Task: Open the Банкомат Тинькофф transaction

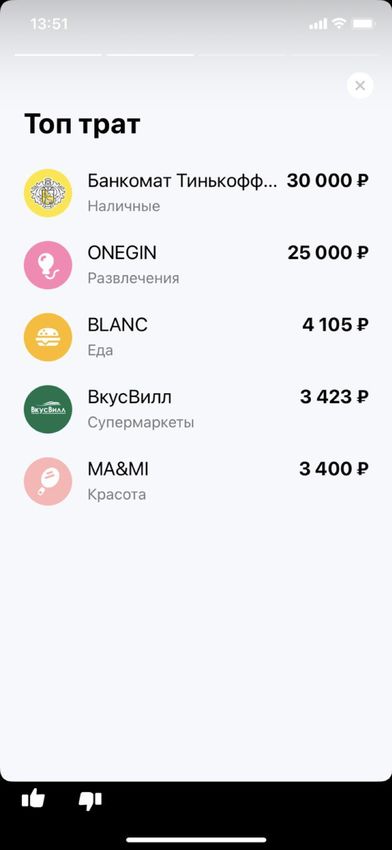Action: coord(196,193)
